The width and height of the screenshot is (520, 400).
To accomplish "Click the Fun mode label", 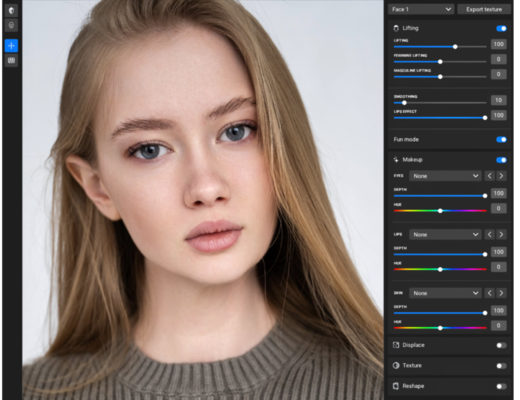I will click(x=406, y=139).
